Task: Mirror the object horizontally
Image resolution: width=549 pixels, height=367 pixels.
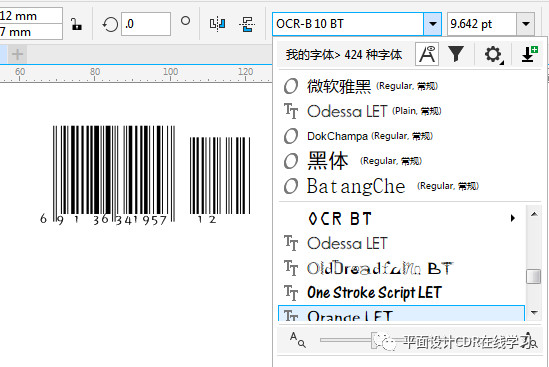Action: [x=217, y=24]
